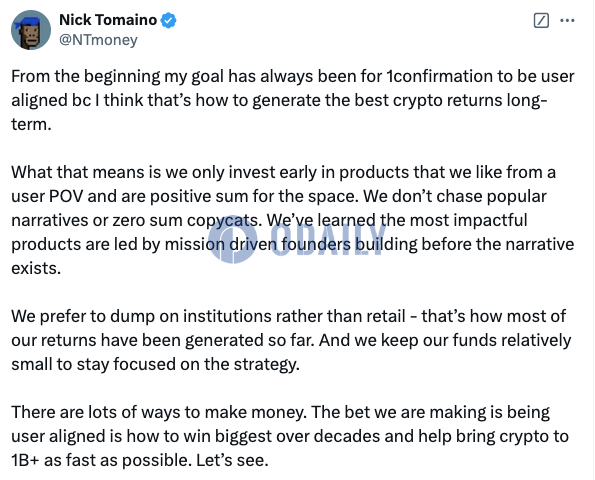This screenshot has height=480, width=595.
Task: Open the @NTmoney handle link
Action: tap(99, 40)
